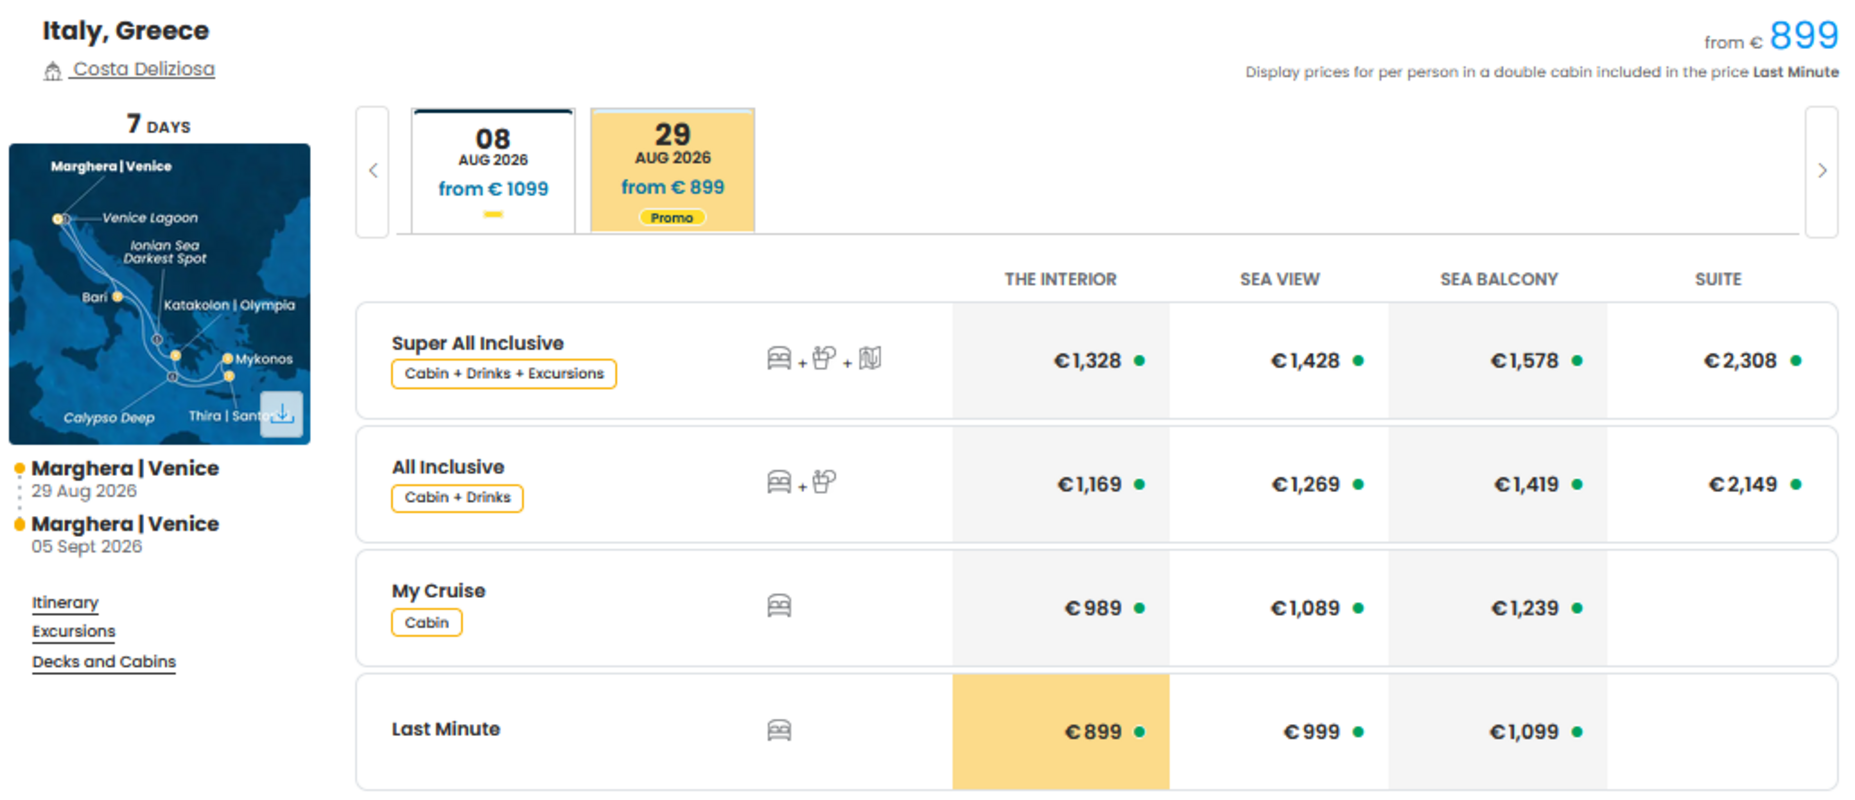The width and height of the screenshot is (1855, 800).
Task: Open the Excursions link
Action: point(74,631)
